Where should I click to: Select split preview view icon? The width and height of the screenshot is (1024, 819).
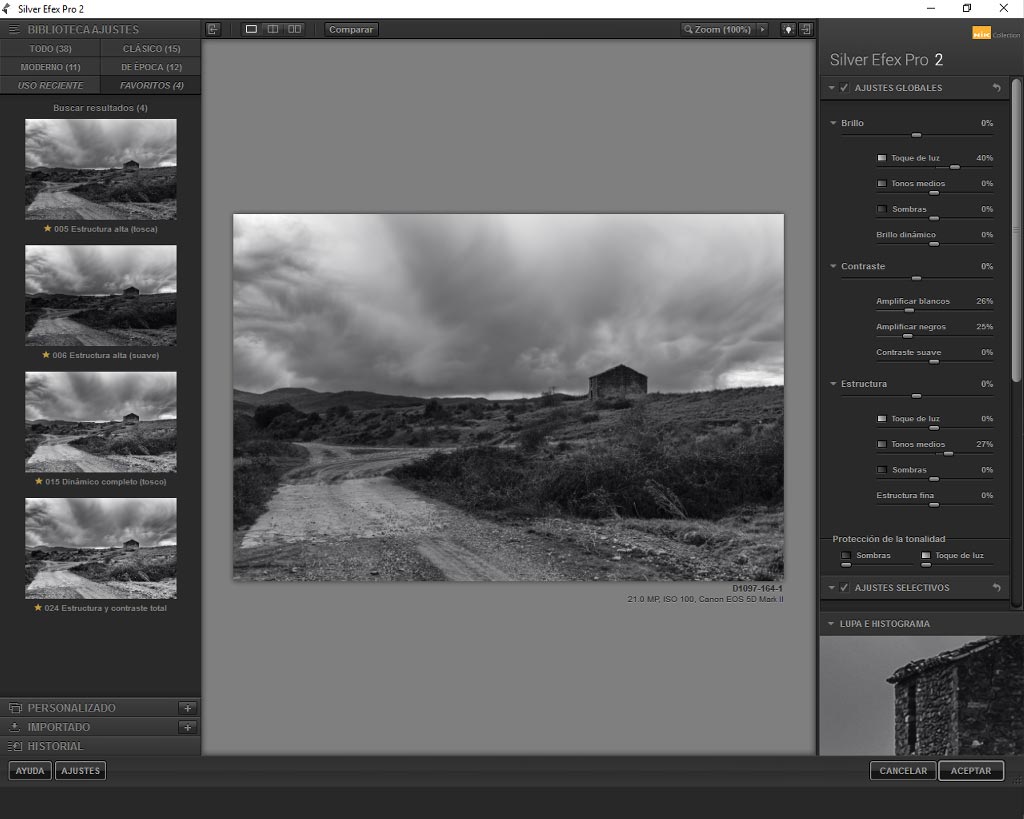(273, 29)
